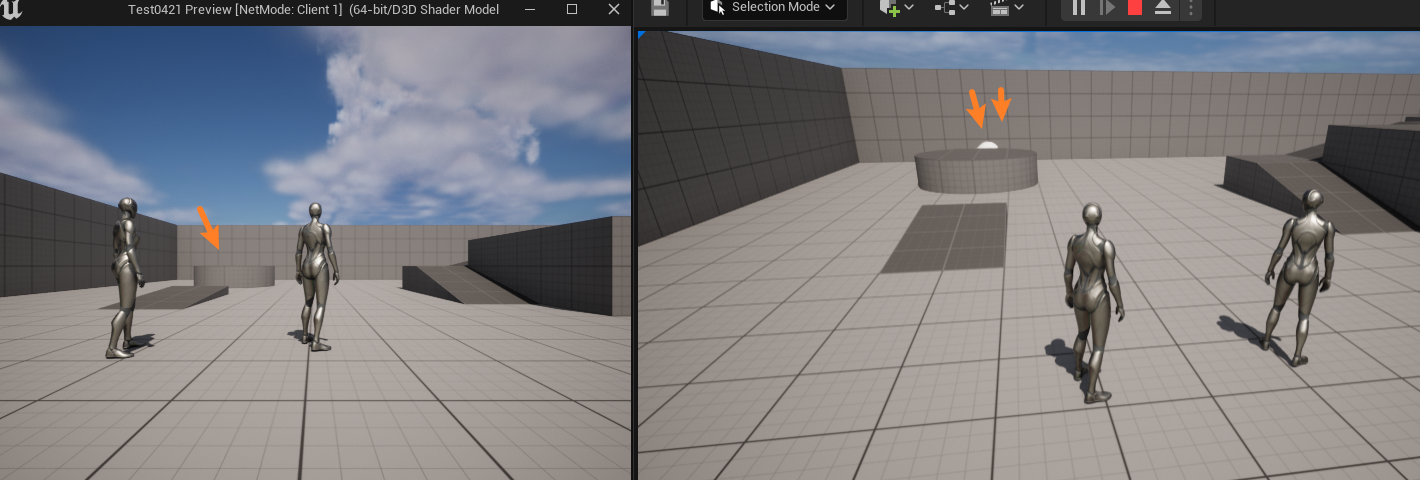The height and width of the screenshot is (480, 1420).
Task: Advance simulation by a single frame
Action: pyautogui.click(x=1107, y=8)
